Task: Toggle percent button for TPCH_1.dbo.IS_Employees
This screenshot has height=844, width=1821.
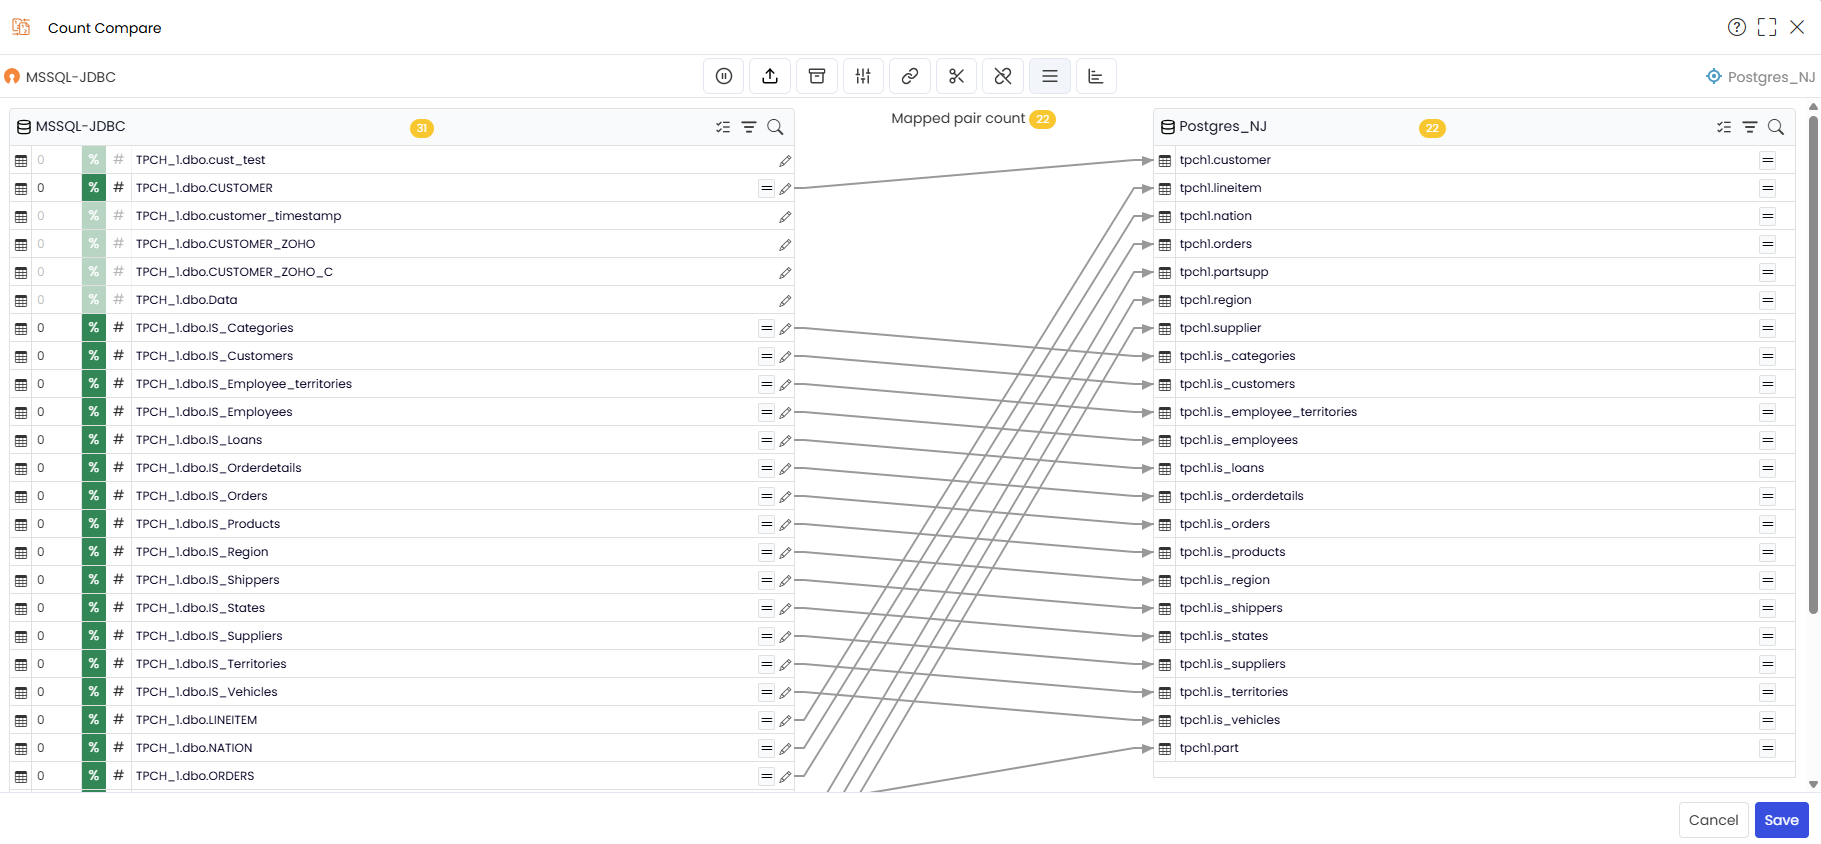Action: click(93, 412)
